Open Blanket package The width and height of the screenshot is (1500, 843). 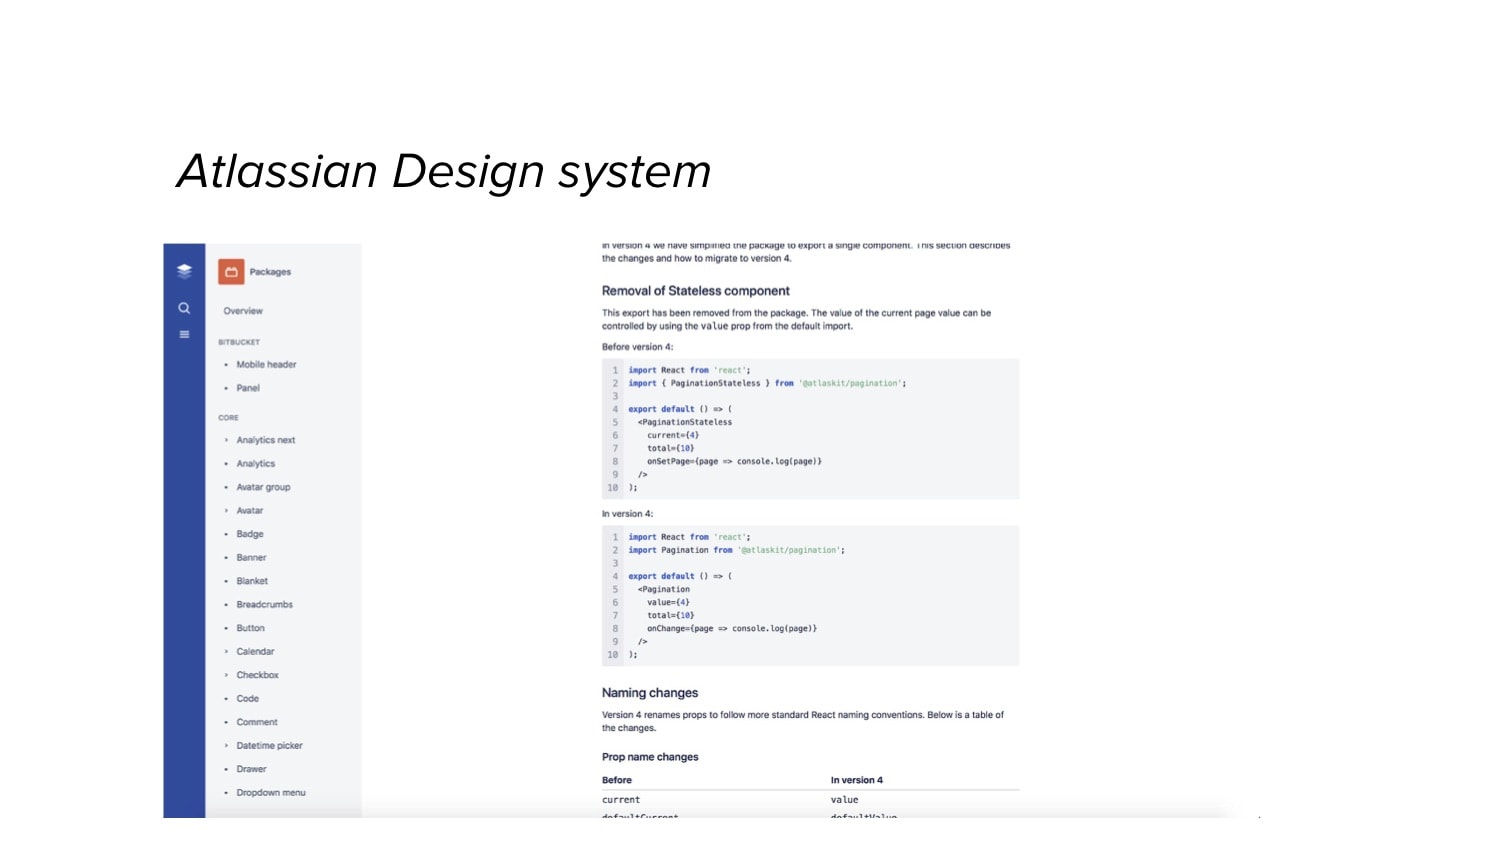click(x=252, y=581)
